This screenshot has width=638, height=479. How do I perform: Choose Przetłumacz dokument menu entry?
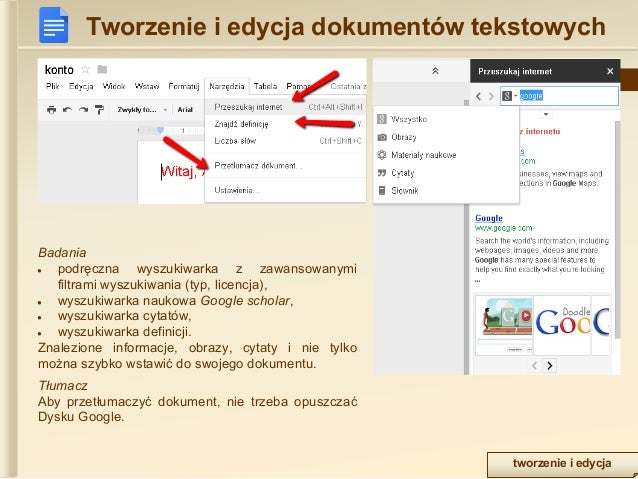click(x=286, y=166)
